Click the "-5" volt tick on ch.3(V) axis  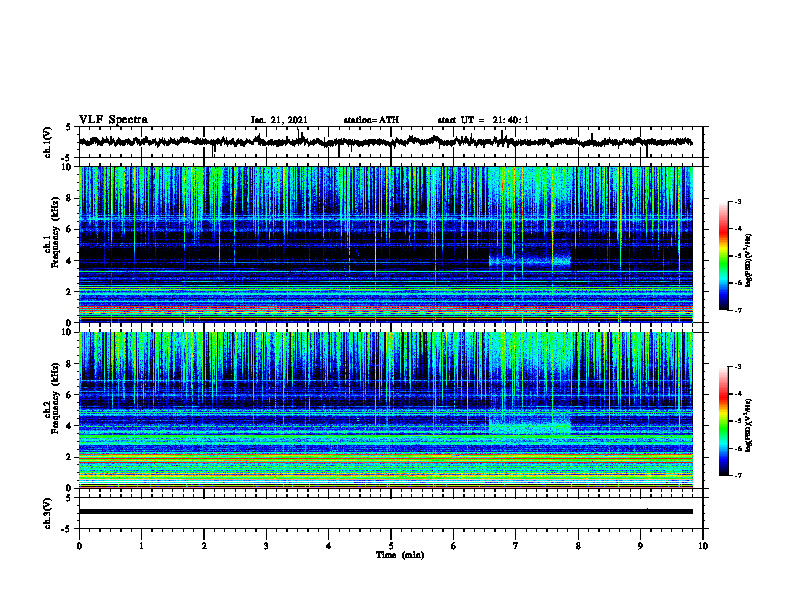click(67, 529)
